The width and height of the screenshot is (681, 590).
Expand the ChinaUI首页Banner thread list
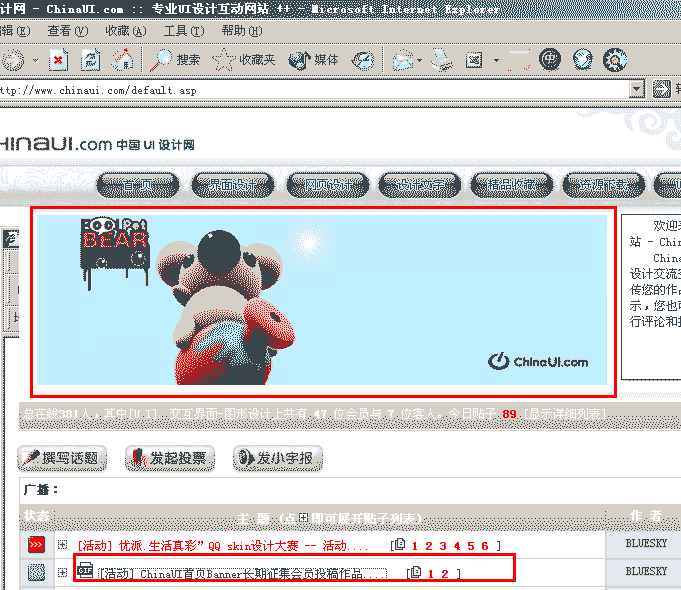tap(62, 573)
